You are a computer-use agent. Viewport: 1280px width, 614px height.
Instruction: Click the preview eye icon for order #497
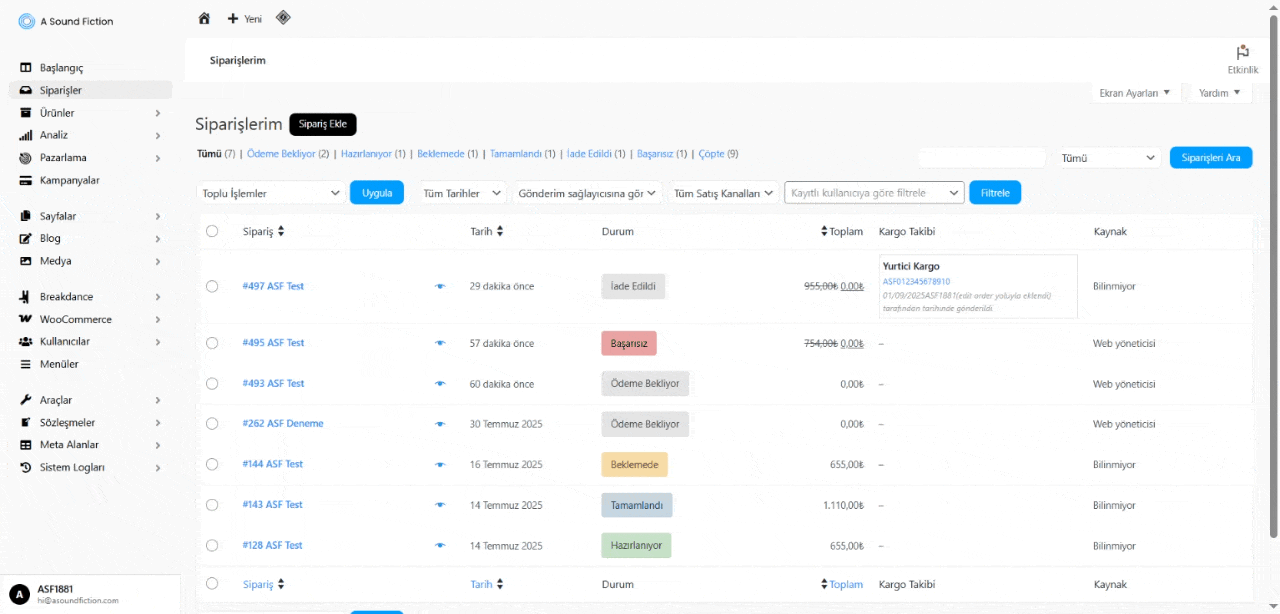point(440,287)
